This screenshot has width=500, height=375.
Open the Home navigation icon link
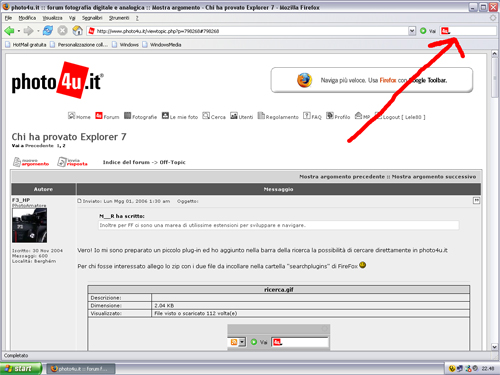(79, 116)
